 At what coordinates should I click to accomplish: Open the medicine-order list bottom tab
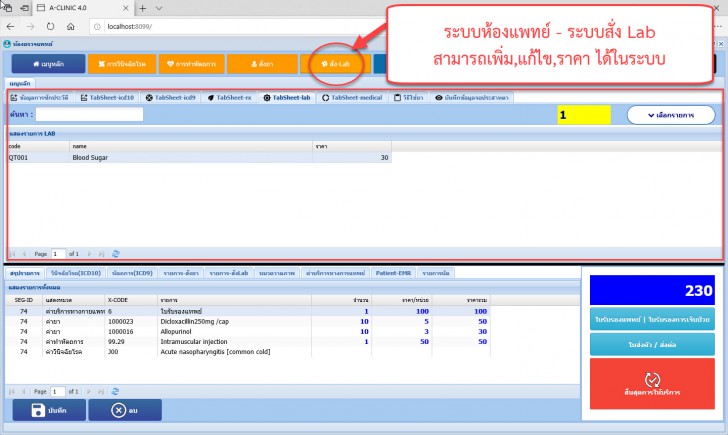click(x=181, y=273)
